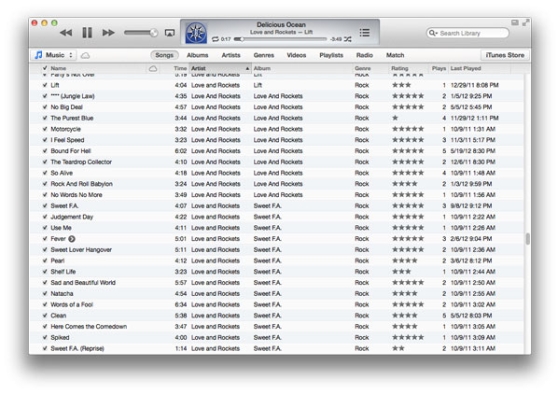Switch to the Playlists view

point(331,55)
